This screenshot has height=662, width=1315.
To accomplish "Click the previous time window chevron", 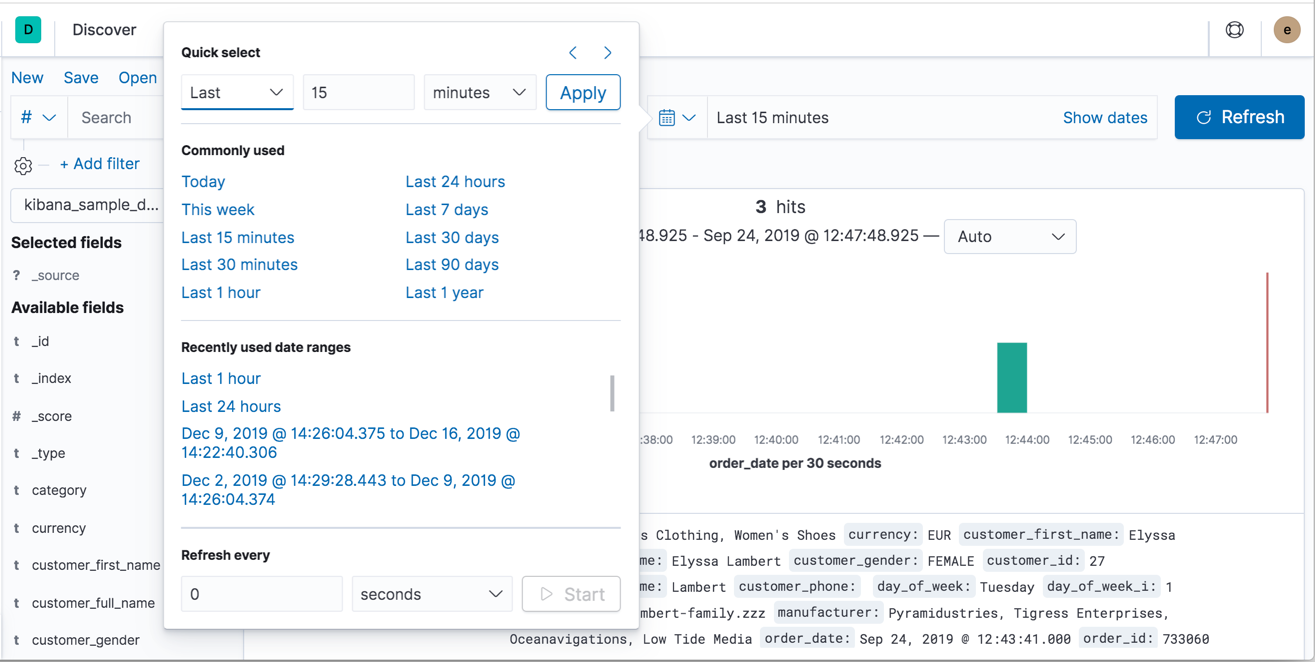I will tap(572, 52).
